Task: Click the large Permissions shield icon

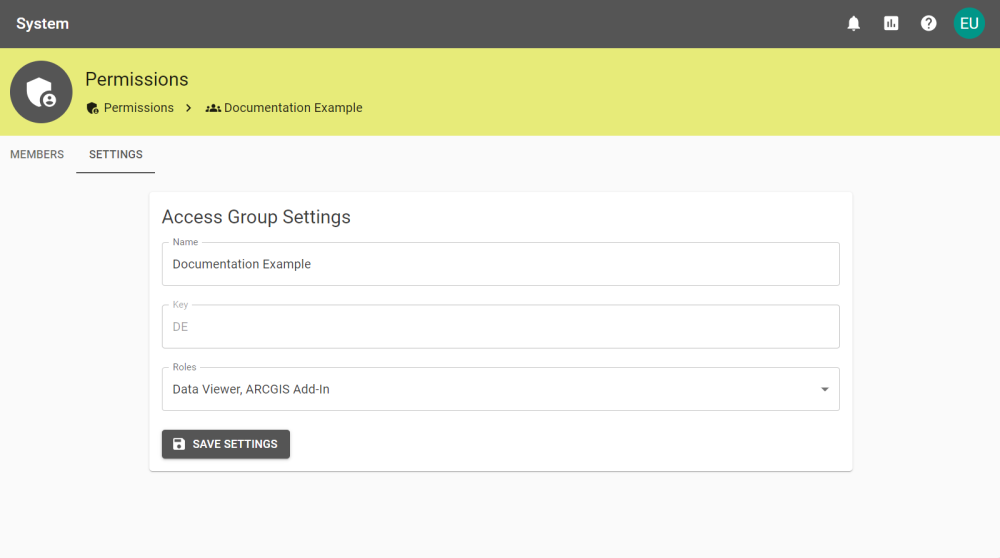Action: [41, 92]
